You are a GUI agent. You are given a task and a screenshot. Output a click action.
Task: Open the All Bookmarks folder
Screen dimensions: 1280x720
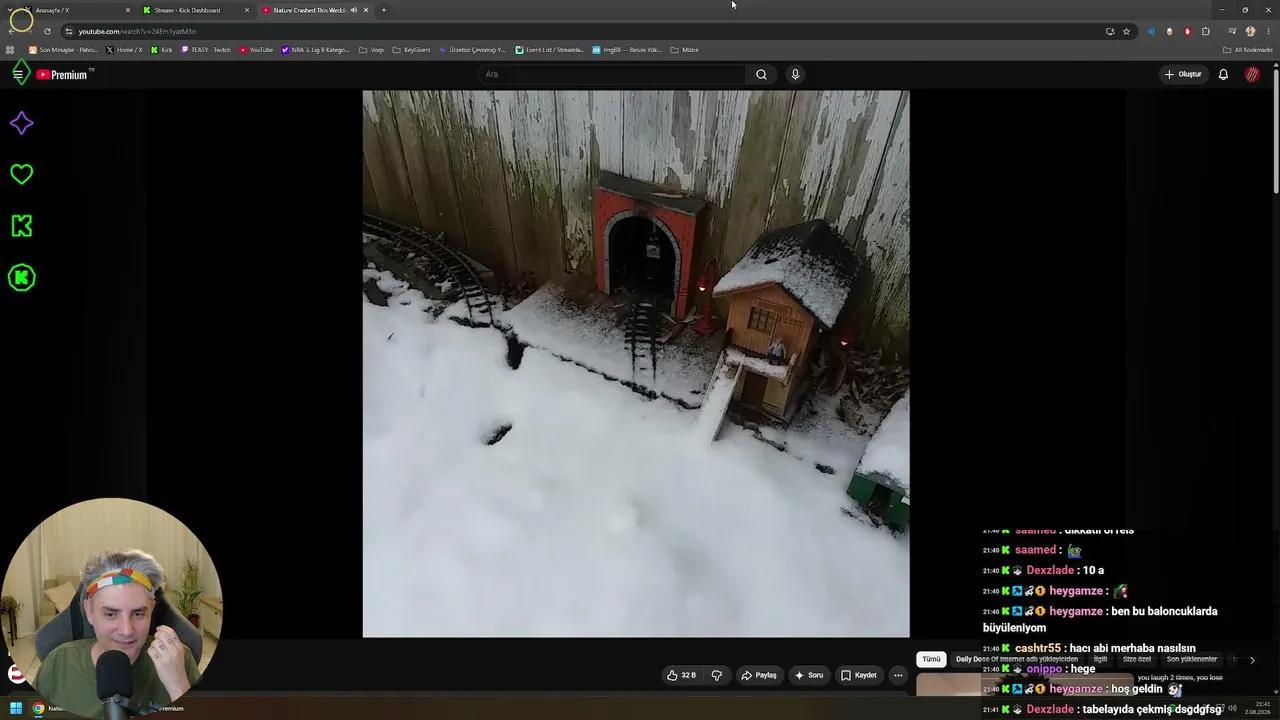pyautogui.click(x=1248, y=50)
